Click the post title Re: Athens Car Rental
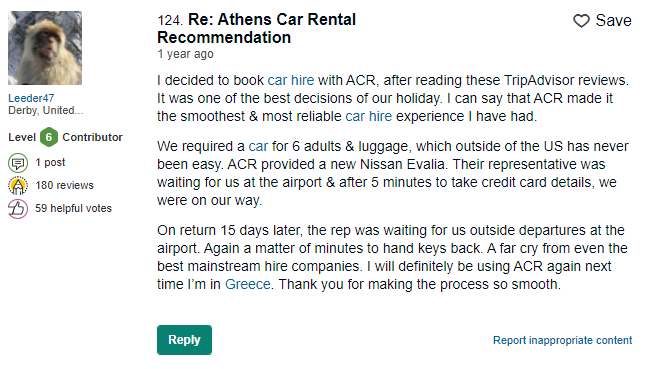 click(x=257, y=28)
